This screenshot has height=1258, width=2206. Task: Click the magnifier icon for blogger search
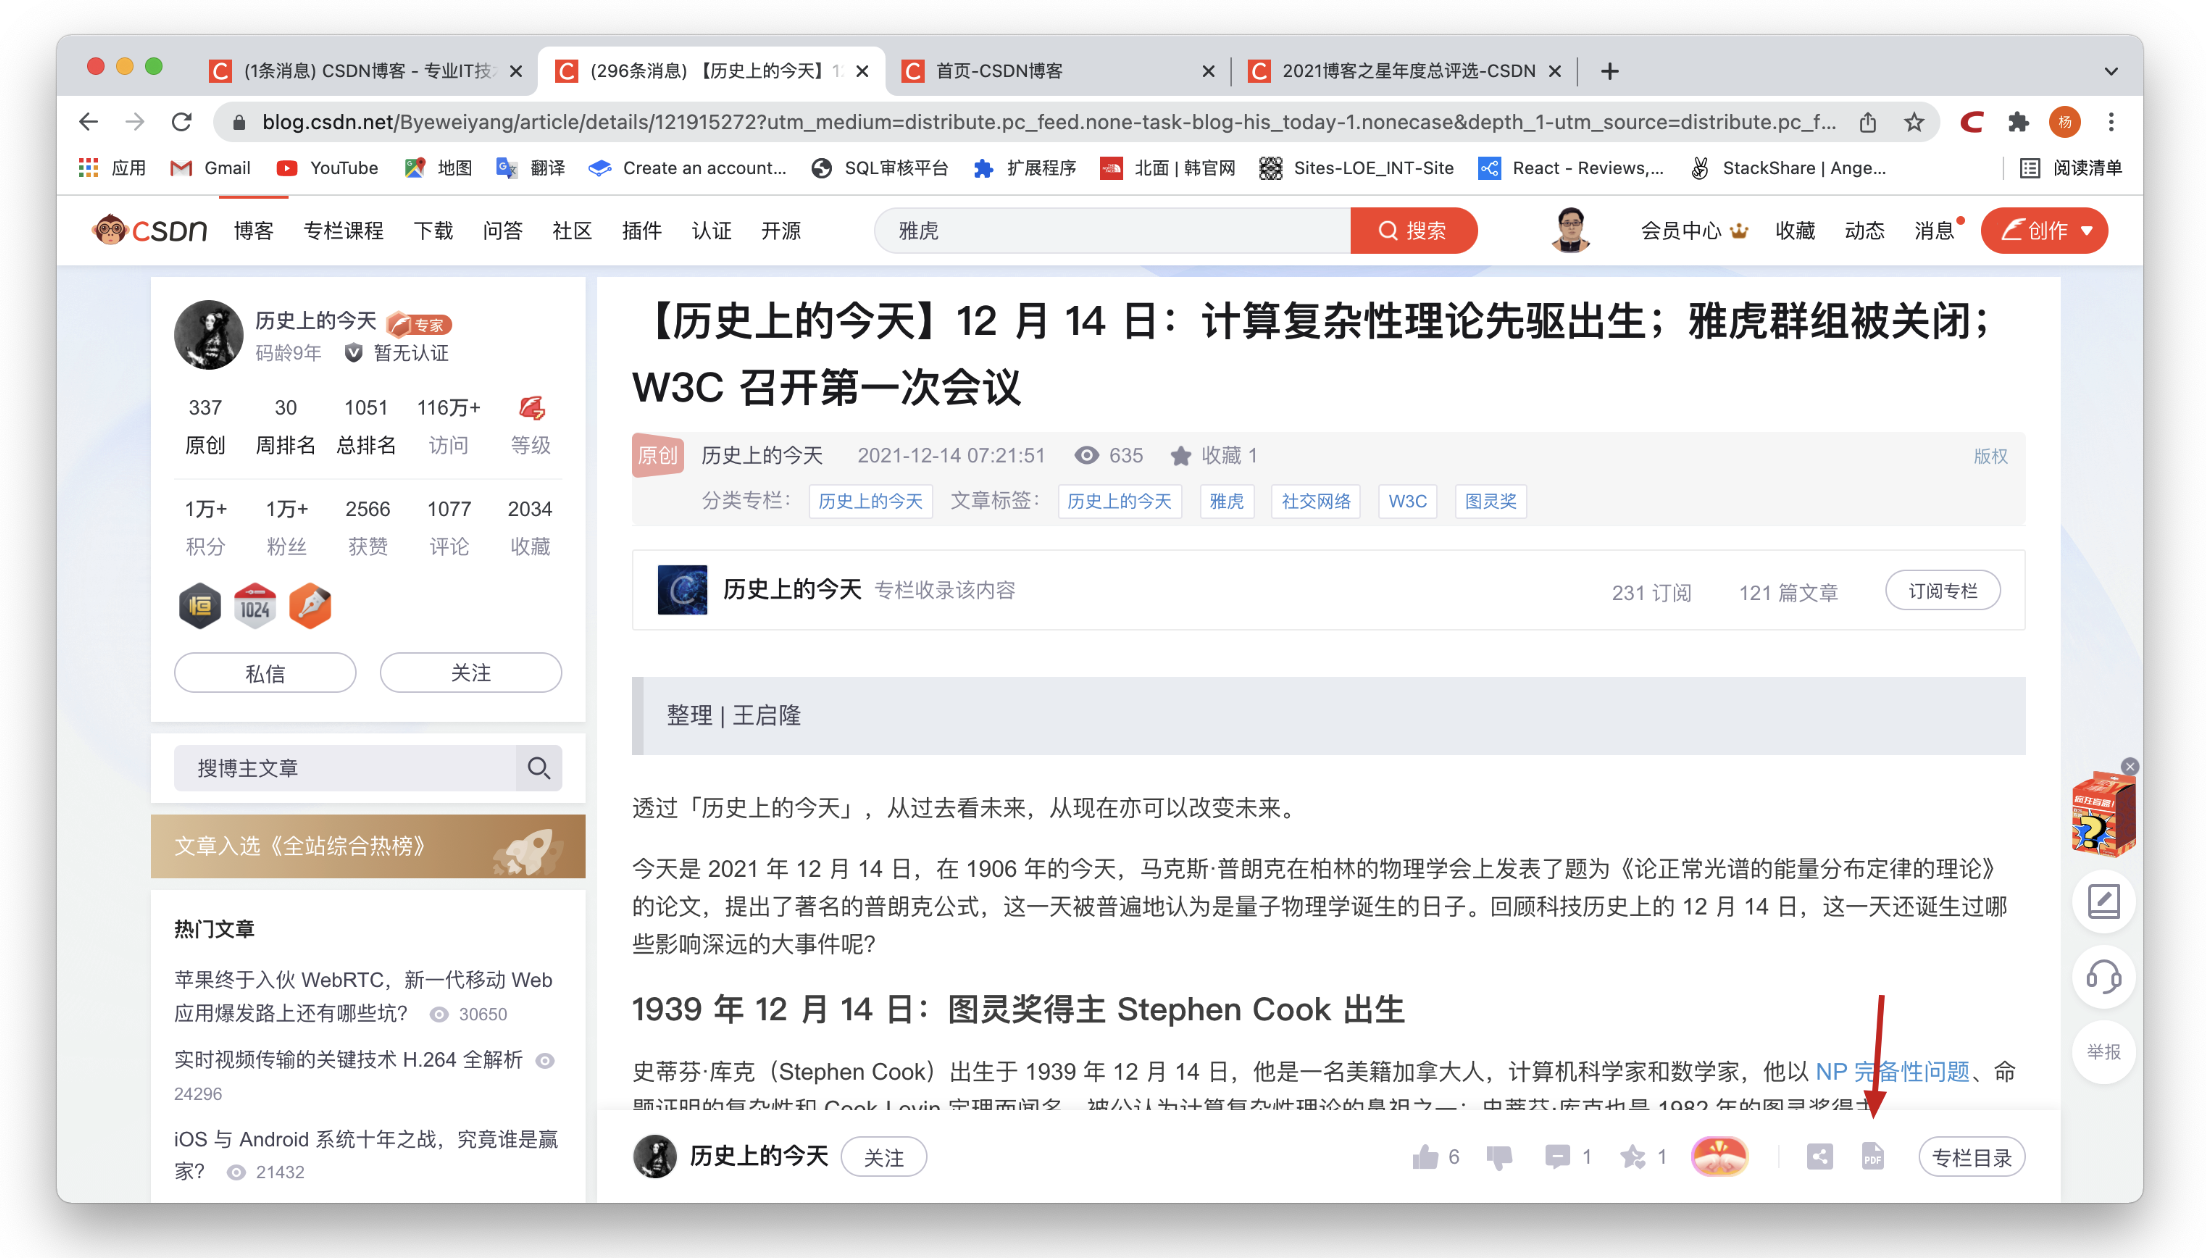pos(539,768)
